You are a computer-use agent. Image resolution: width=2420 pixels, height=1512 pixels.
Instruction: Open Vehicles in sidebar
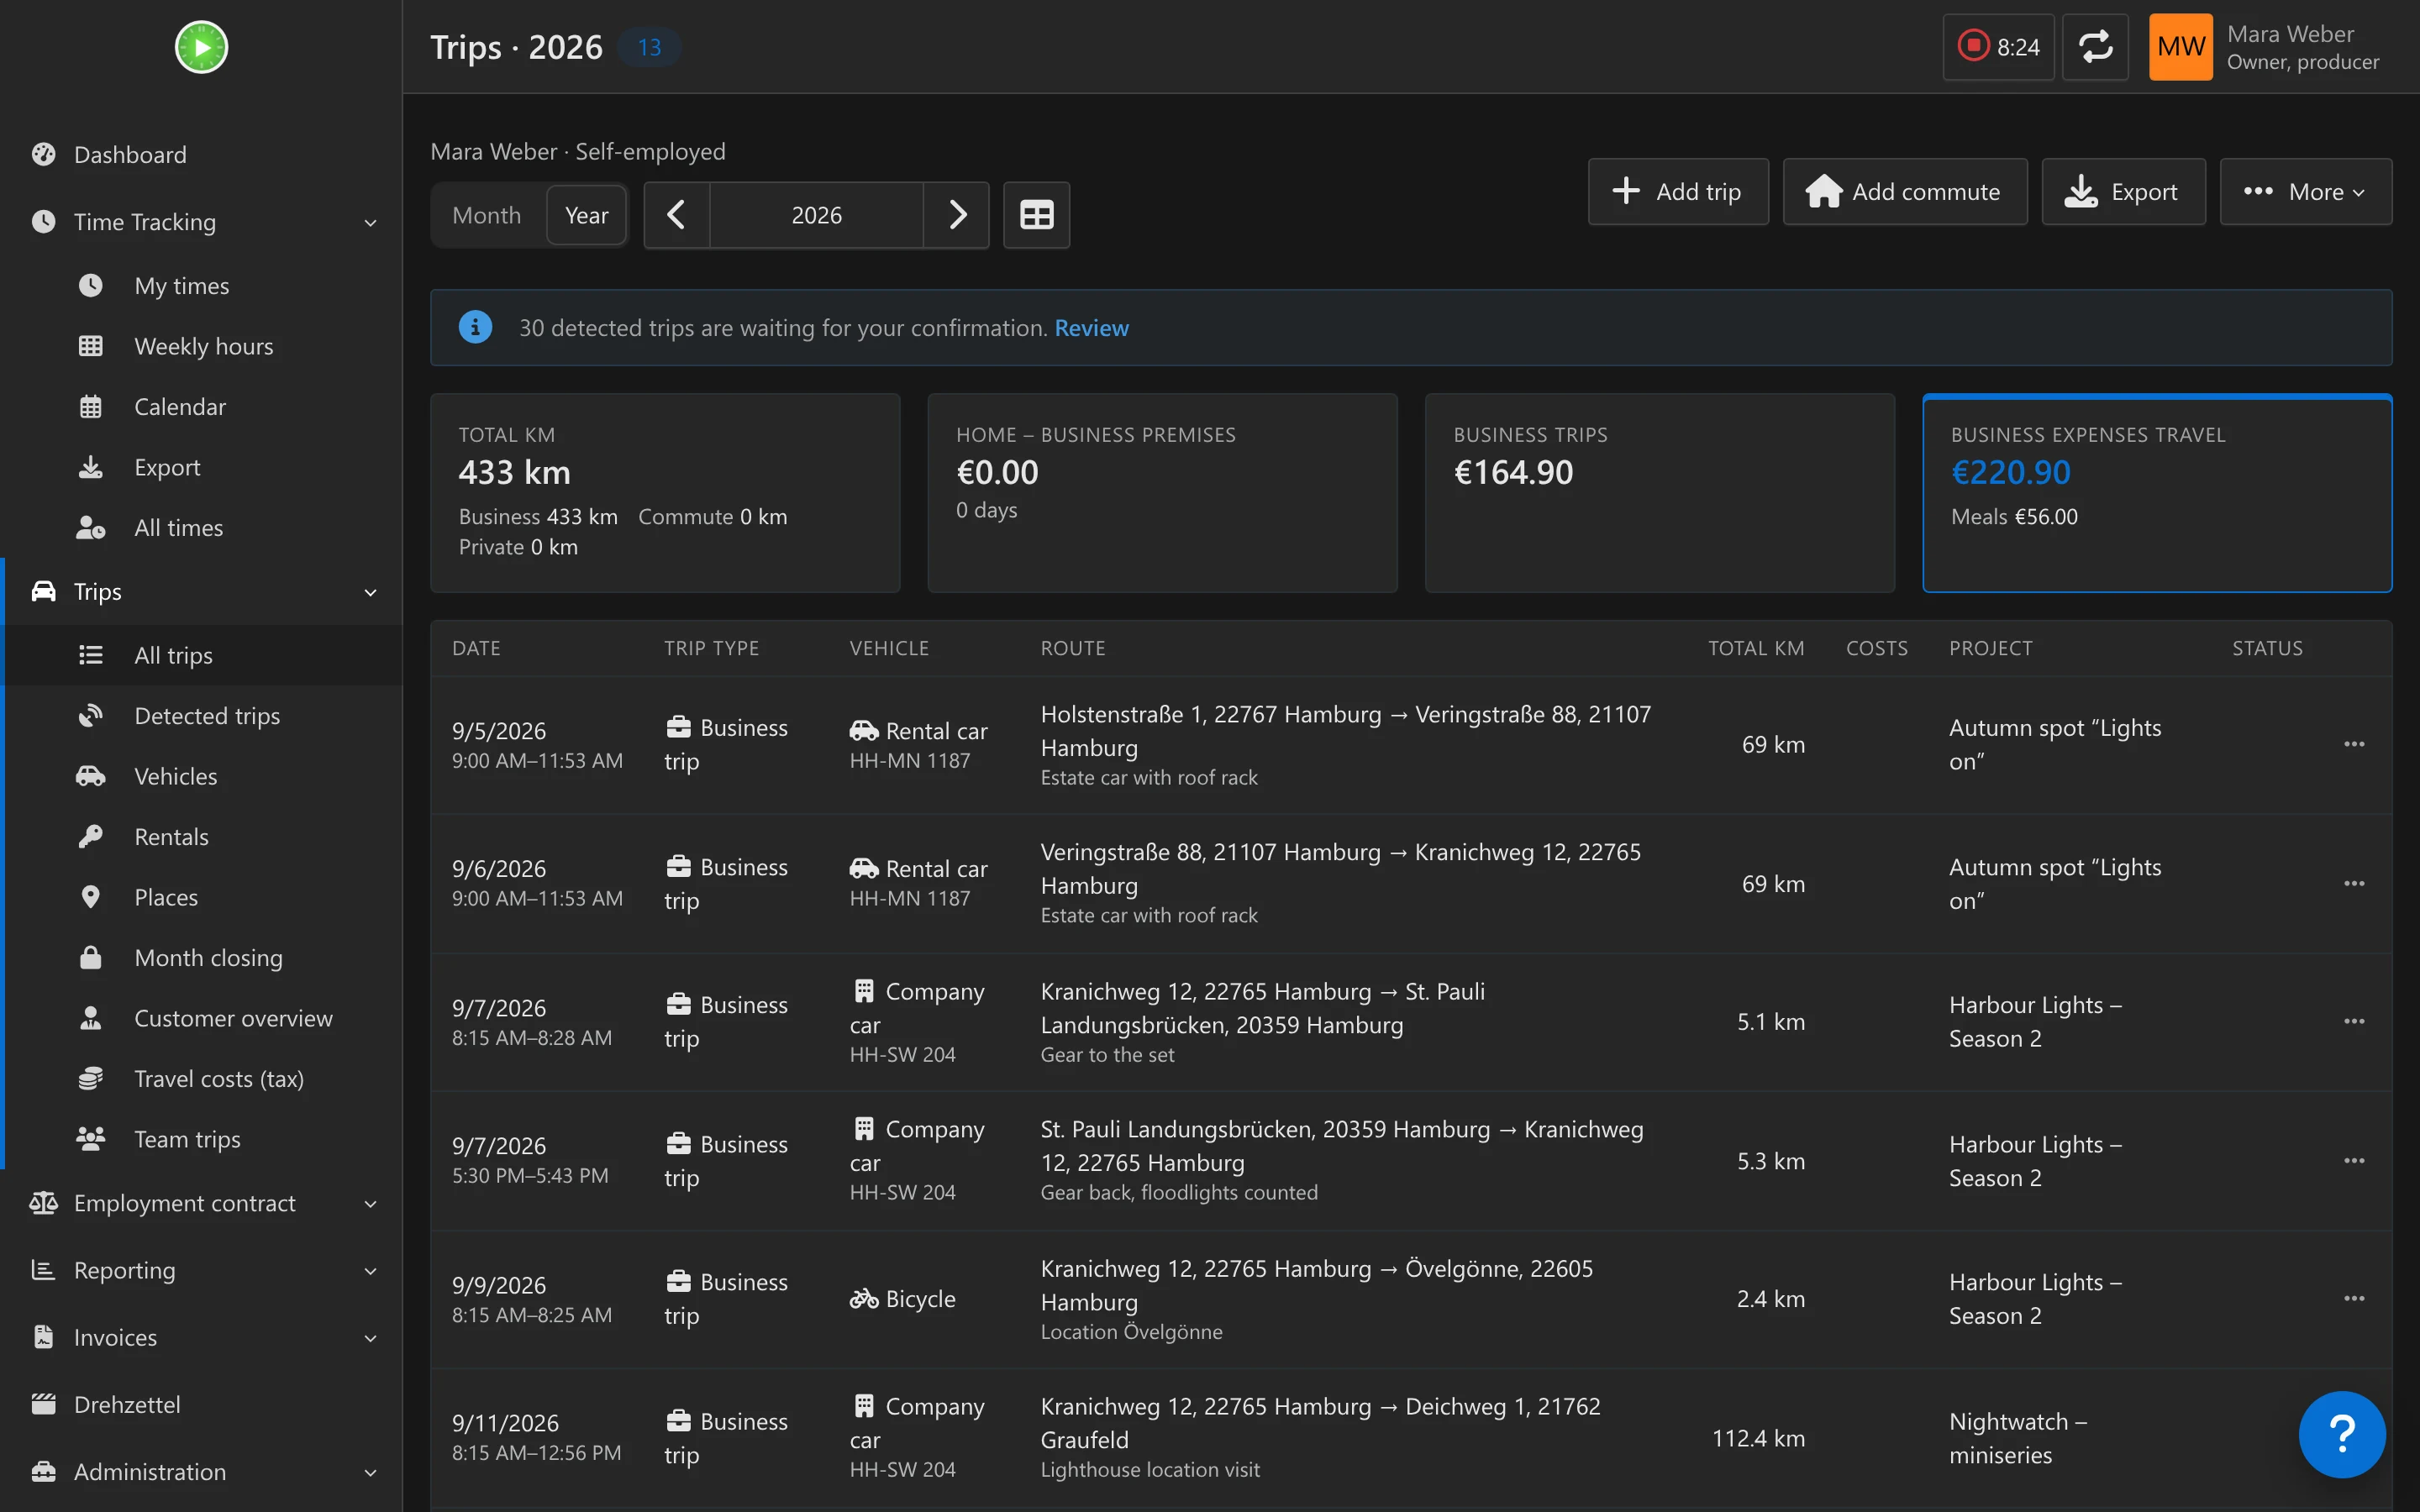click(201, 777)
